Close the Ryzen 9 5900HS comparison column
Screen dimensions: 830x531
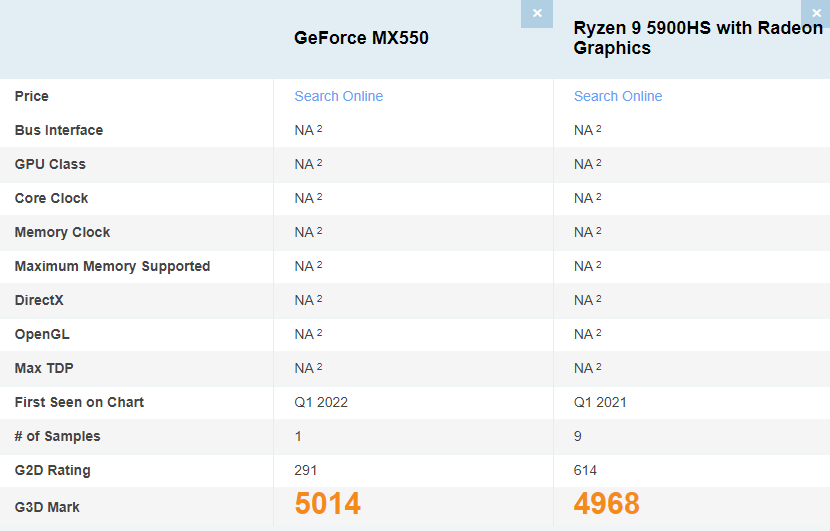(816, 13)
